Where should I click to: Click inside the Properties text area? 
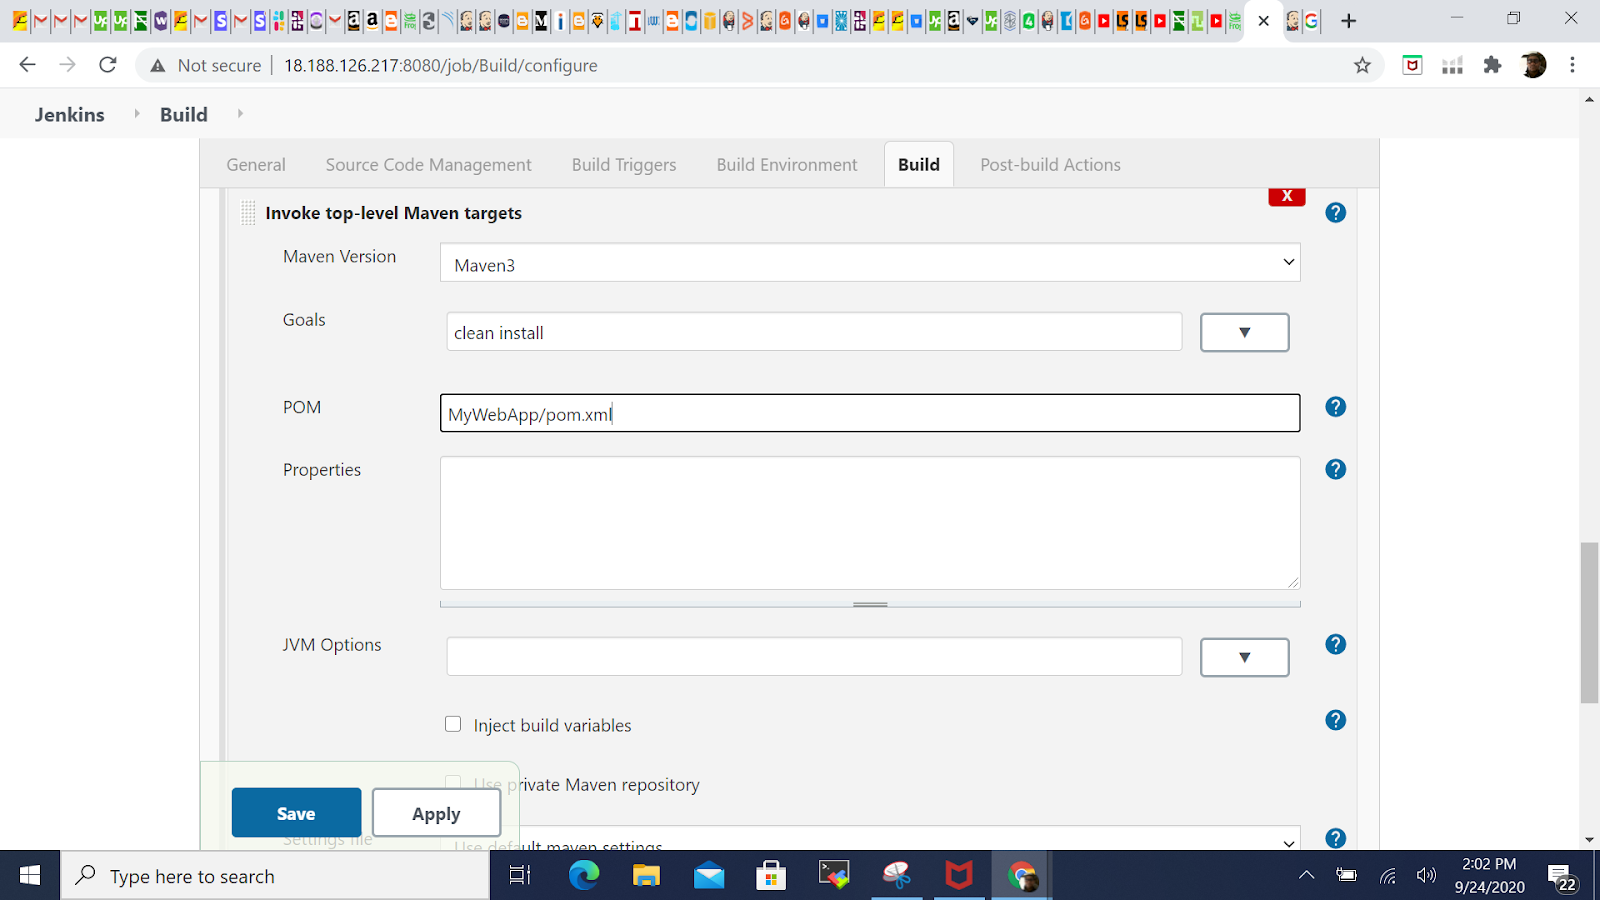coord(870,523)
